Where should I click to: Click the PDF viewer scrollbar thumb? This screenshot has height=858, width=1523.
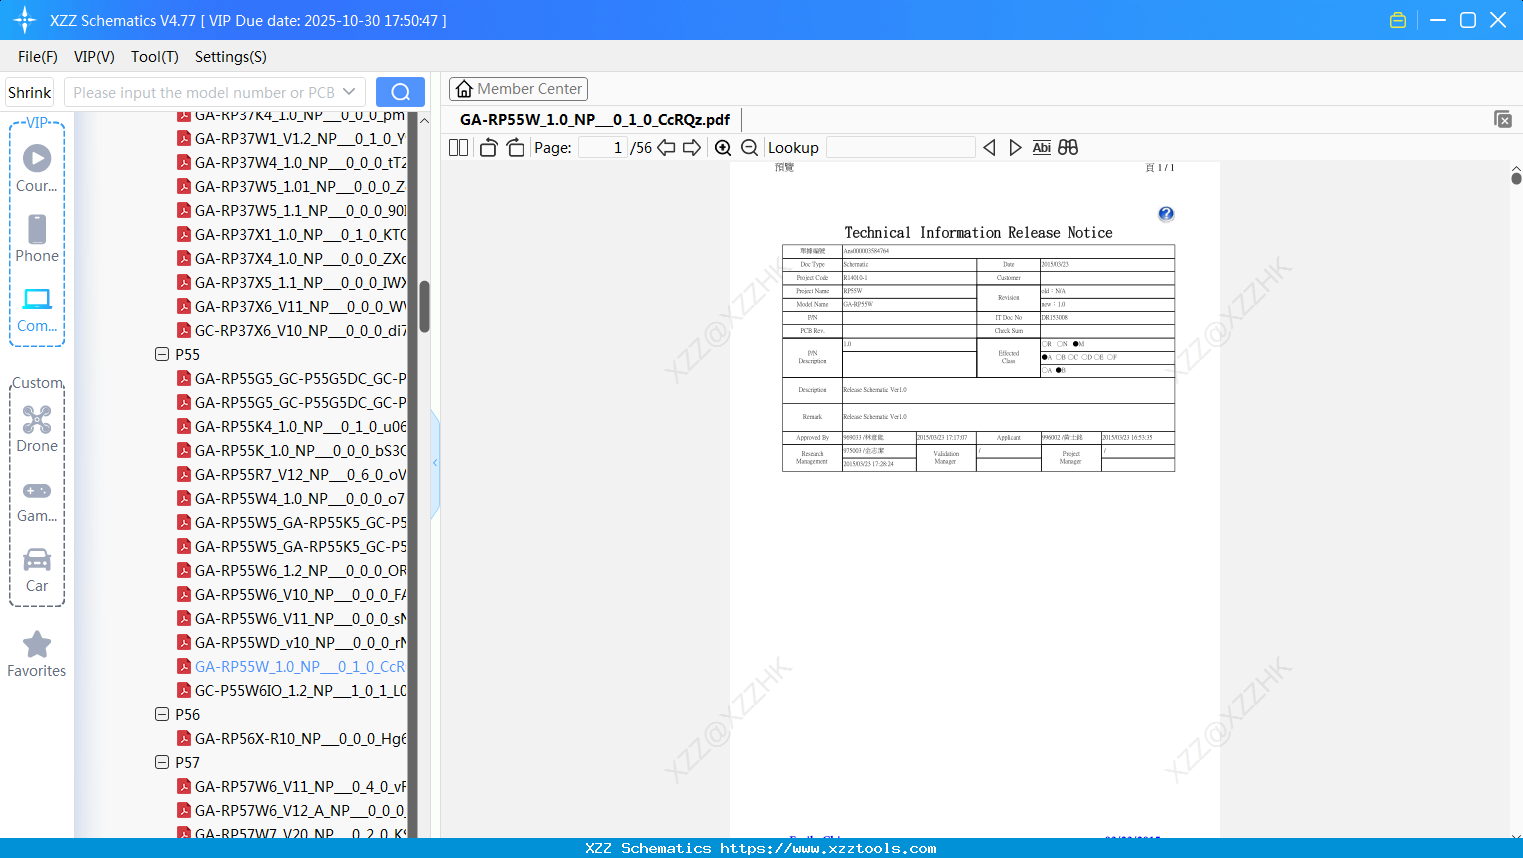coord(1516,178)
